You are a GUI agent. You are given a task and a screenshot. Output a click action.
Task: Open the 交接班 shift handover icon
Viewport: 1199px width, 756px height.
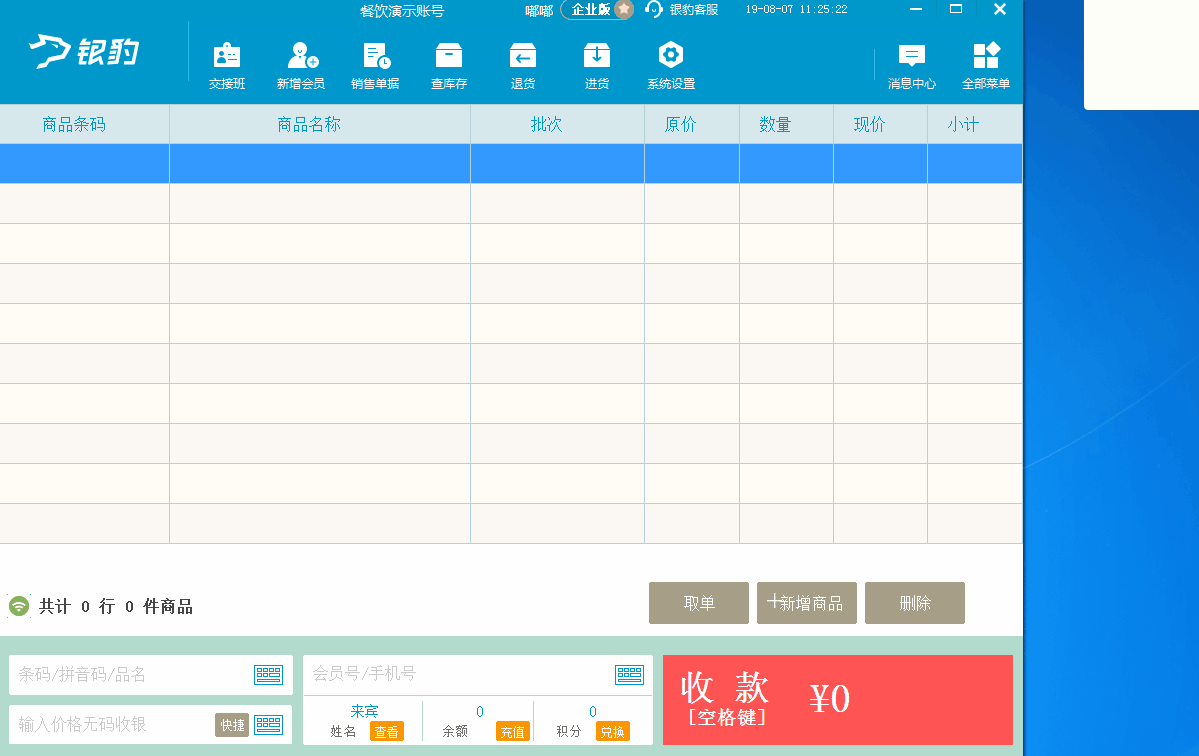pos(226,66)
